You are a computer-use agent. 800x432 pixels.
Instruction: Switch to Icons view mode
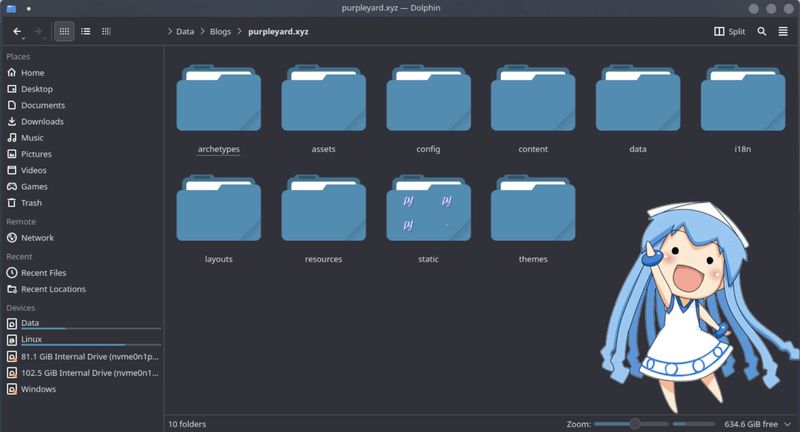click(64, 32)
